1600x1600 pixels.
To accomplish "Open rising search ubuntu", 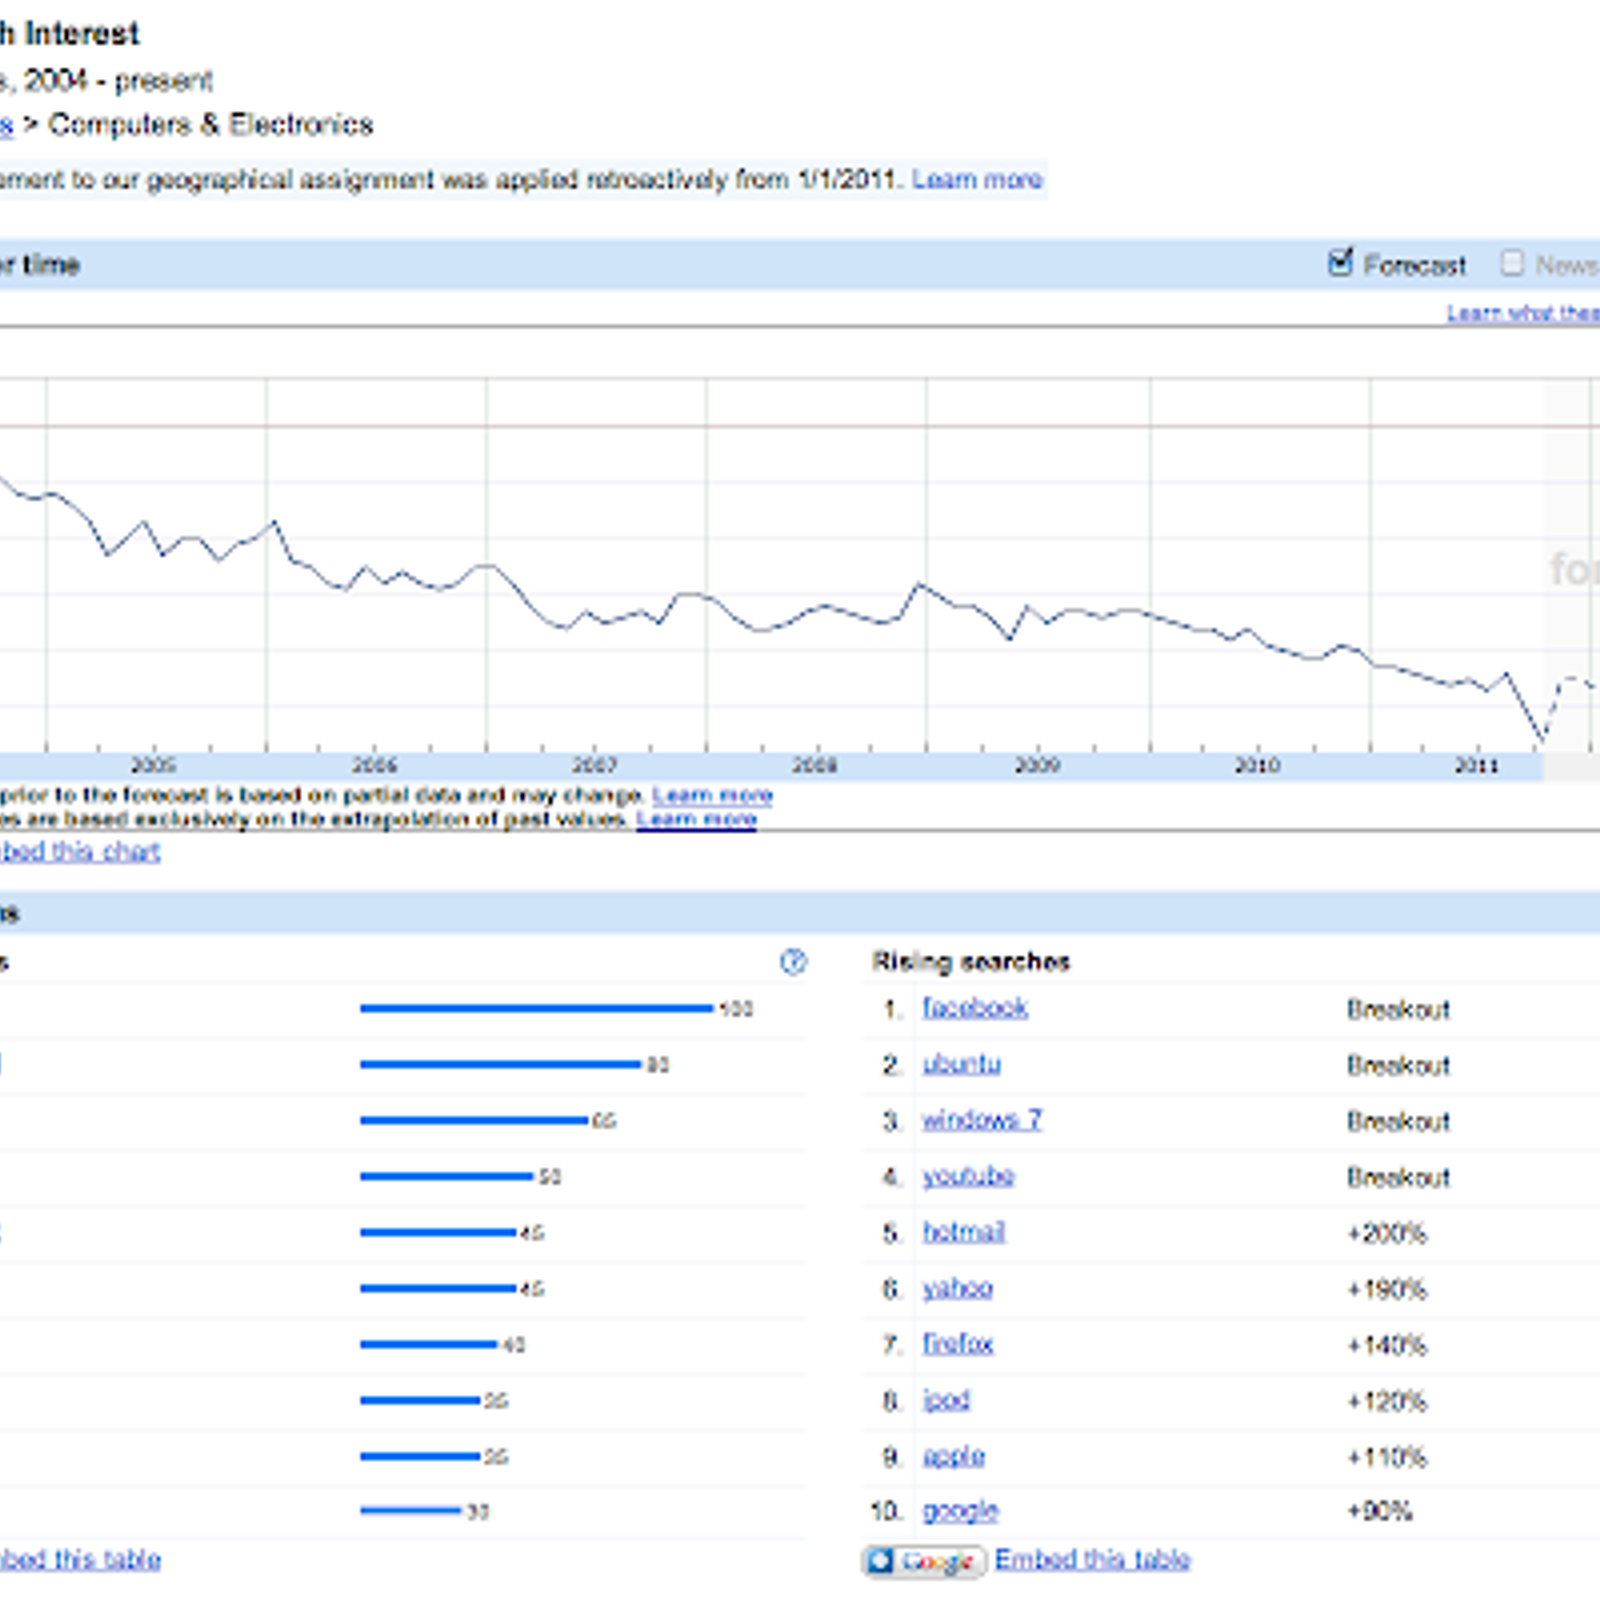I will 961,1064.
